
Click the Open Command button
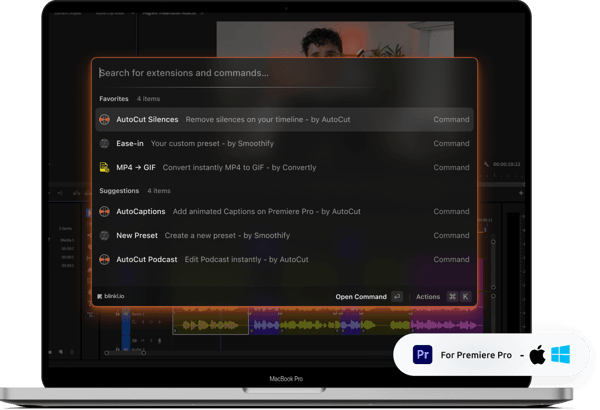(360, 297)
